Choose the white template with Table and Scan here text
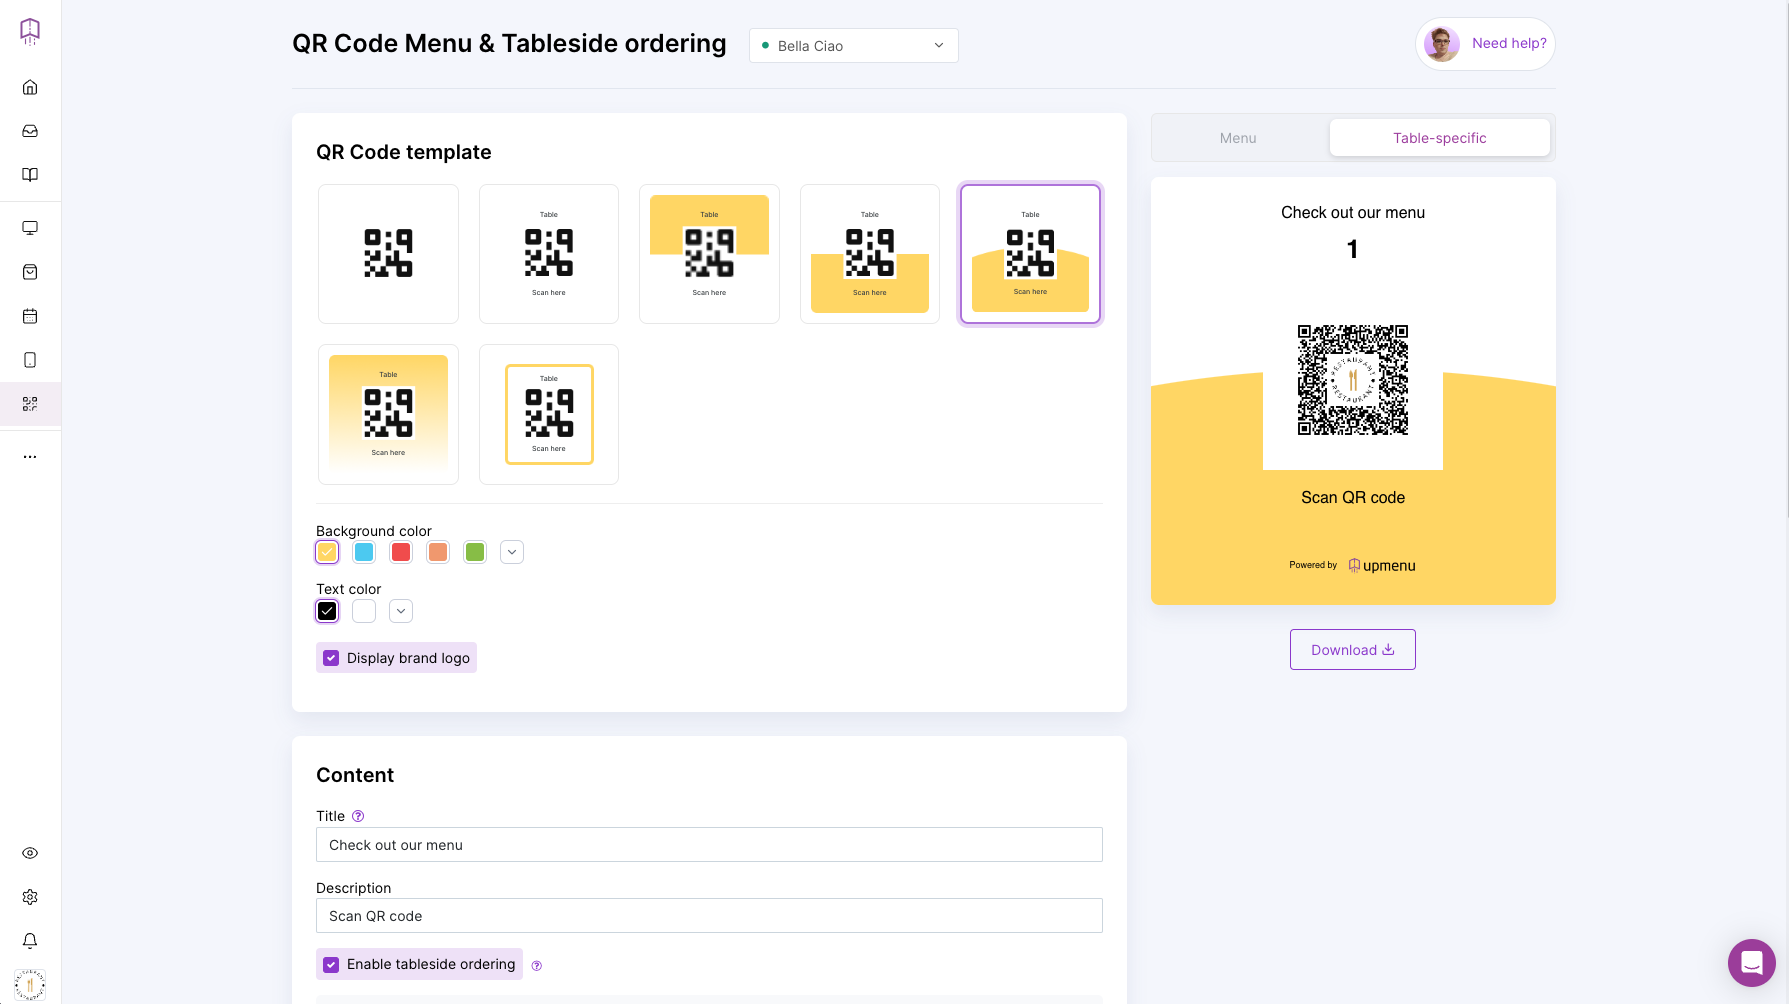This screenshot has height=1004, width=1789. [x=549, y=254]
